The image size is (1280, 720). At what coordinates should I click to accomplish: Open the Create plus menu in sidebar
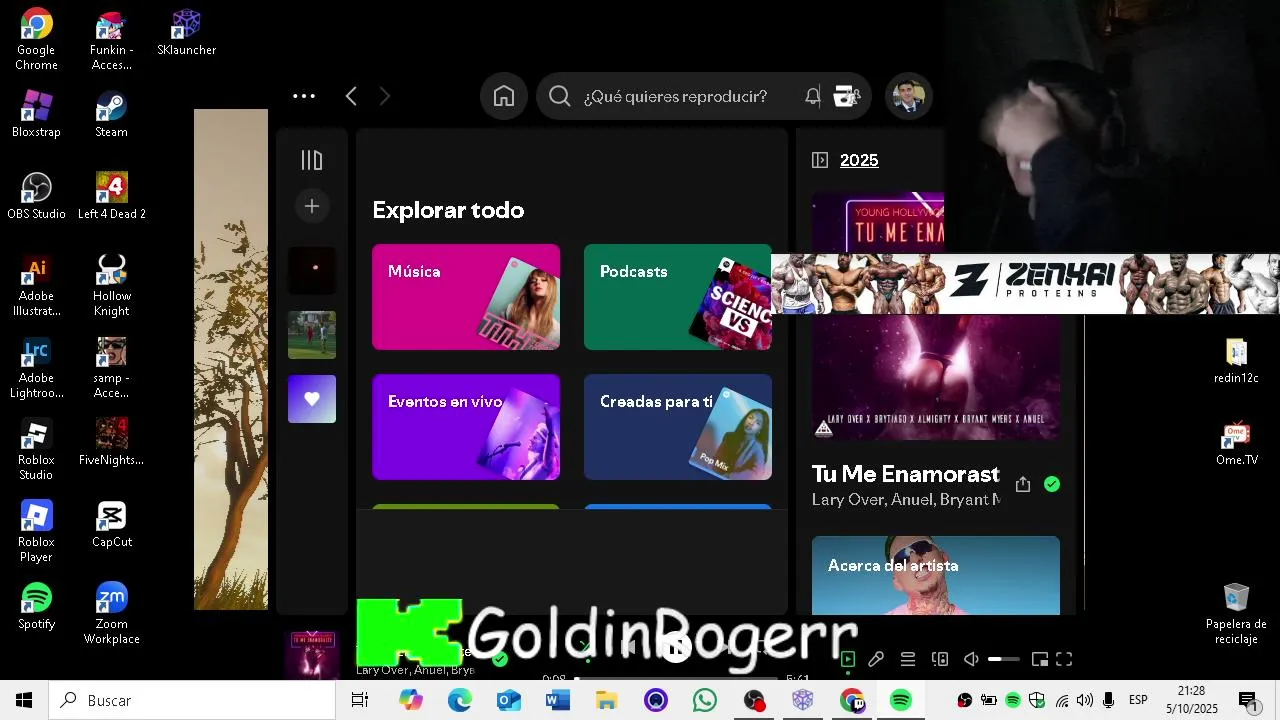click(x=312, y=206)
